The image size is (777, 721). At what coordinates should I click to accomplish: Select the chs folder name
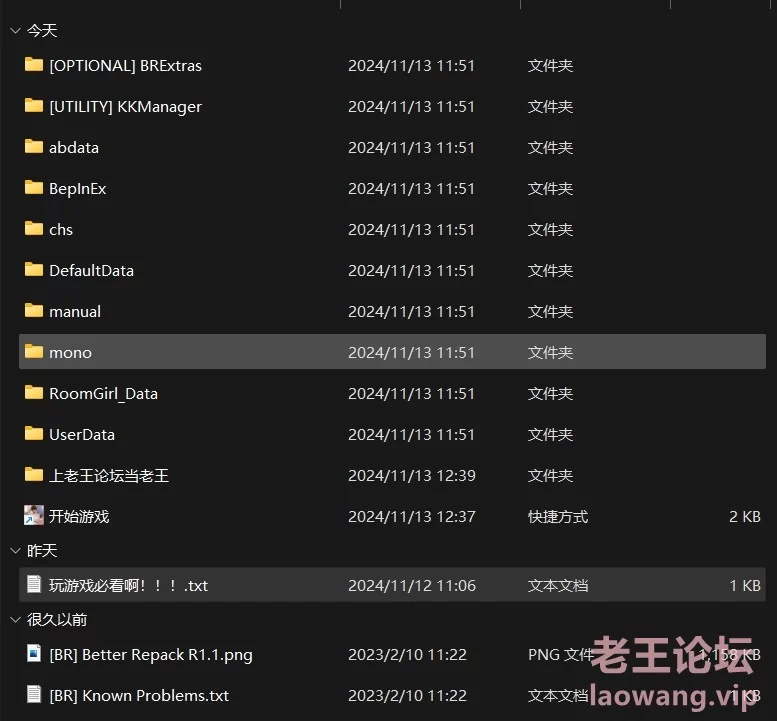(x=61, y=229)
